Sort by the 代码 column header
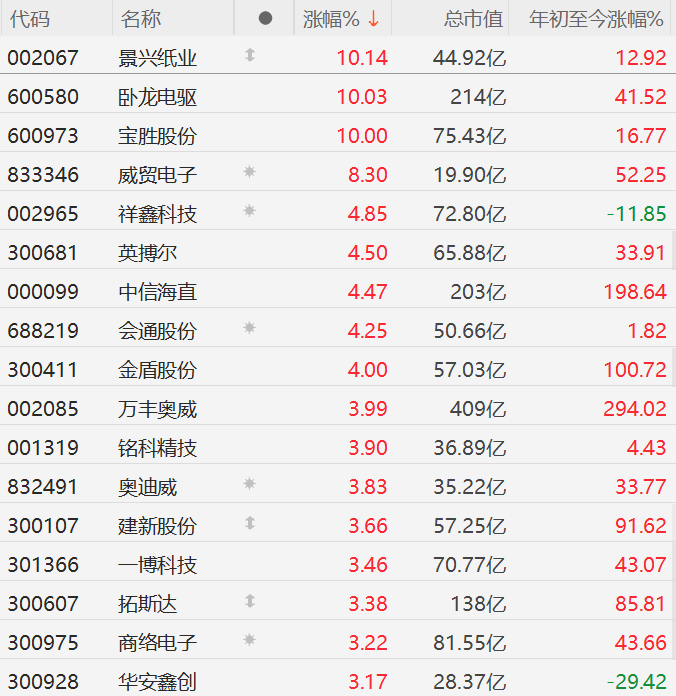 click(x=30, y=19)
